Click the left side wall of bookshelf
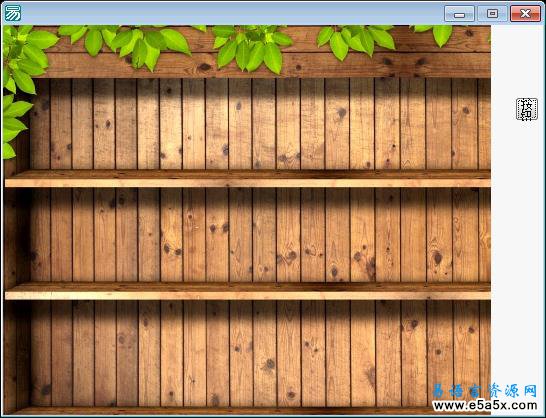The width and height of the screenshot is (546, 418). pos(16,286)
